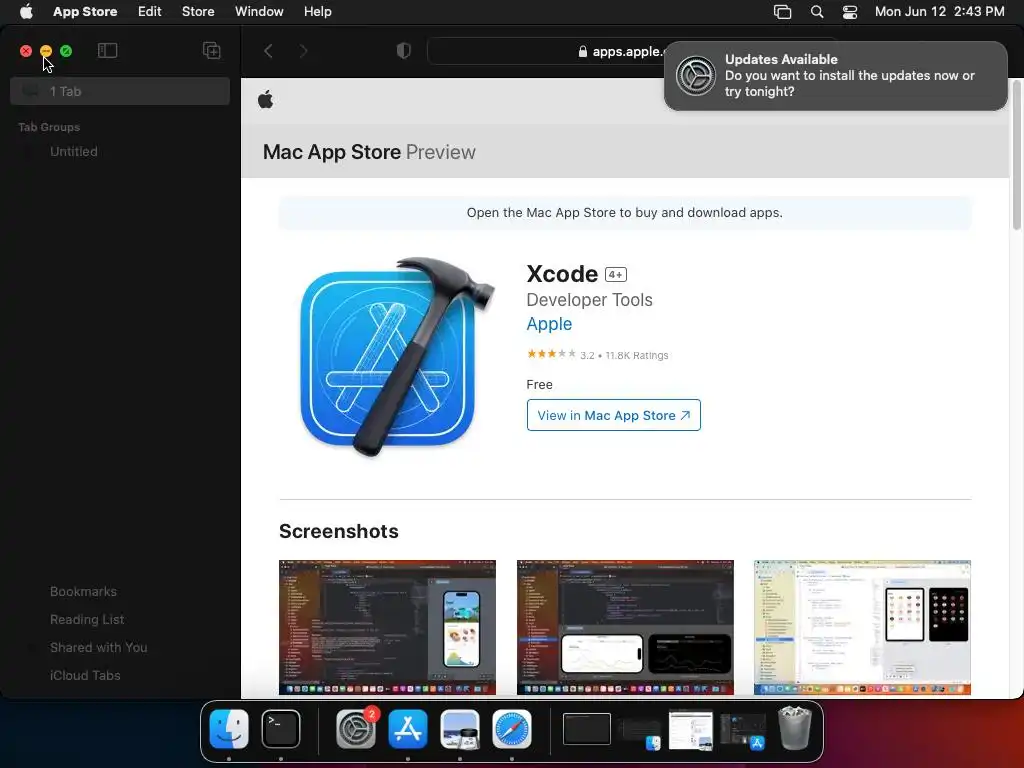1024x768 pixels.
Task: Open Preview app in the Dock
Action: [460, 729]
